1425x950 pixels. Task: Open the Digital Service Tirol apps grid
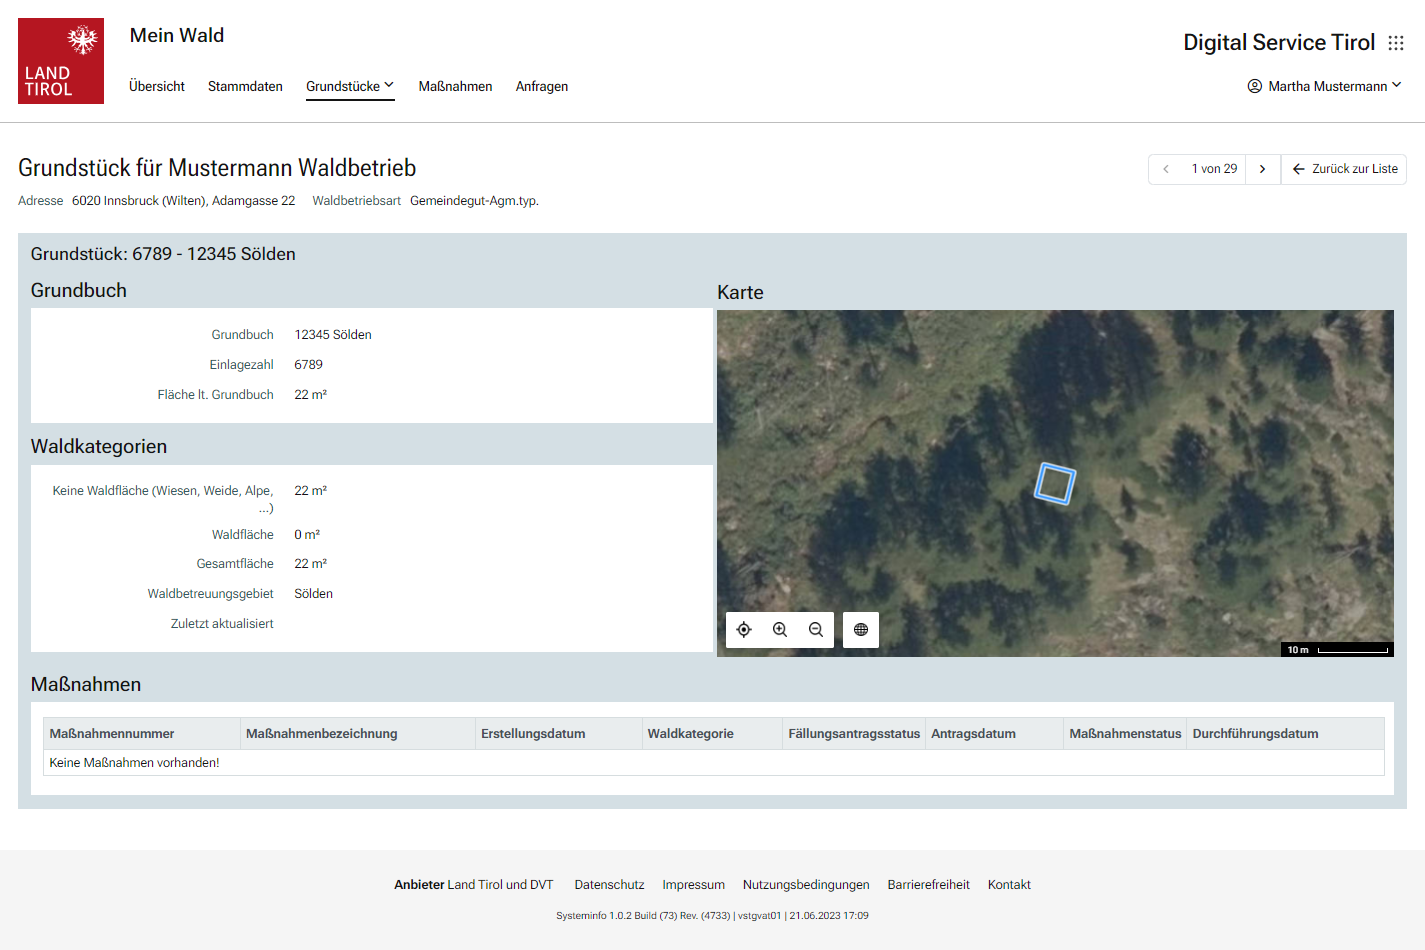(1396, 43)
